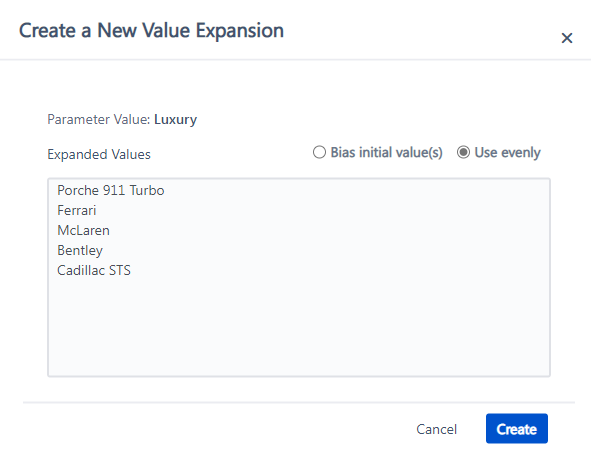This screenshot has height=467, width=591.
Task: Select the Bias initial value(s) radio button
Action: (319, 152)
